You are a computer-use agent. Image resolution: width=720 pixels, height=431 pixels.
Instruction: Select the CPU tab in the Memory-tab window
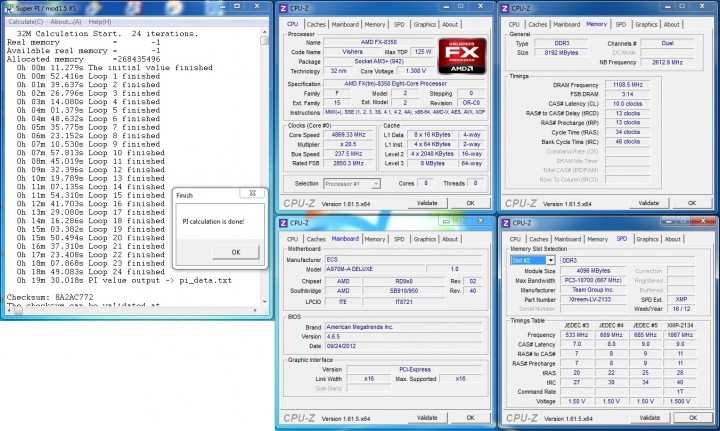click(514, 24)
